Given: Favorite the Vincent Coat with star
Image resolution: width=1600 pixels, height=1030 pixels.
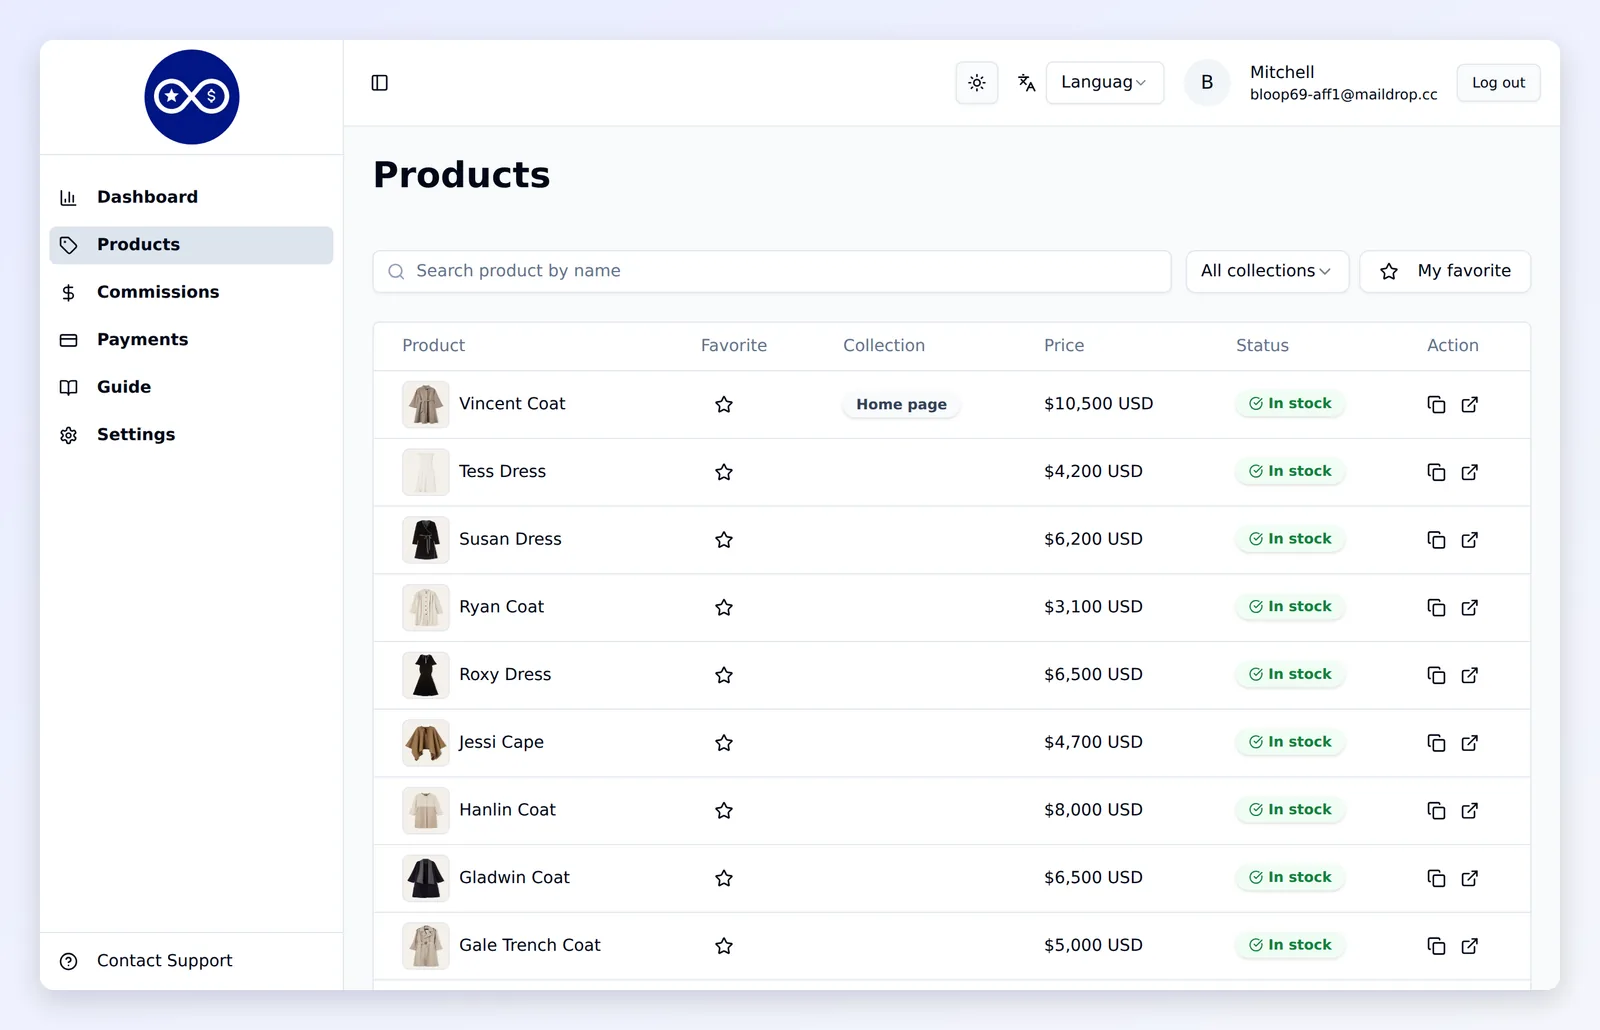Looking at the screenshot, I should tap(724, 404).
